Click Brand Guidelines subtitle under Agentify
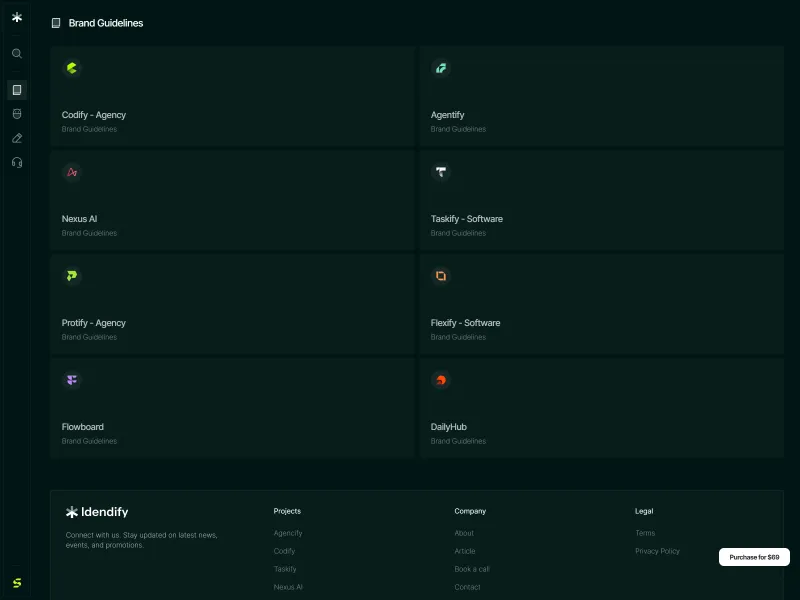Screen dimensions: 800x600 click(x=458, y=129)
